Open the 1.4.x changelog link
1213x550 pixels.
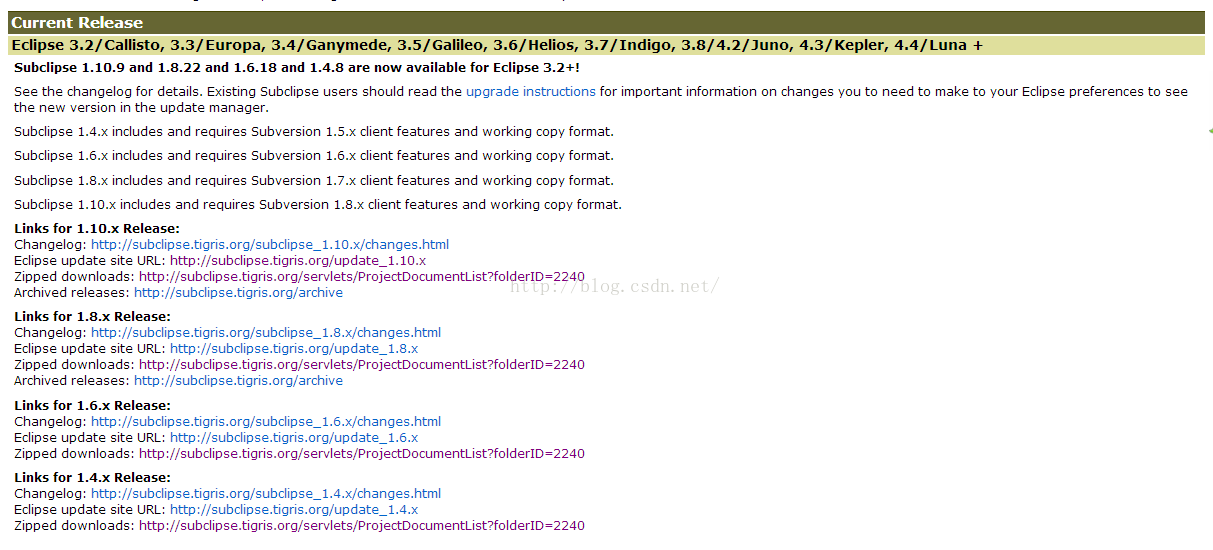tap(266, 494)
